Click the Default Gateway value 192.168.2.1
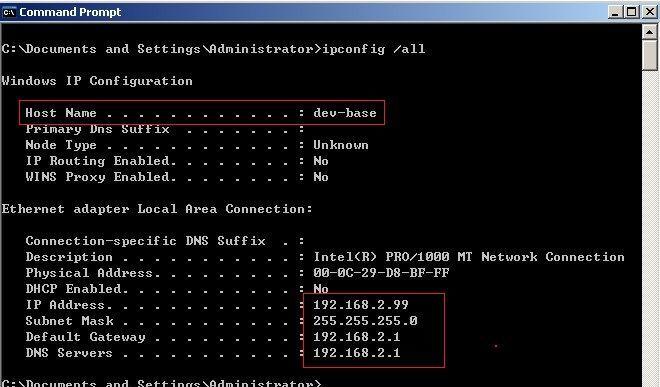 point(357,336)
